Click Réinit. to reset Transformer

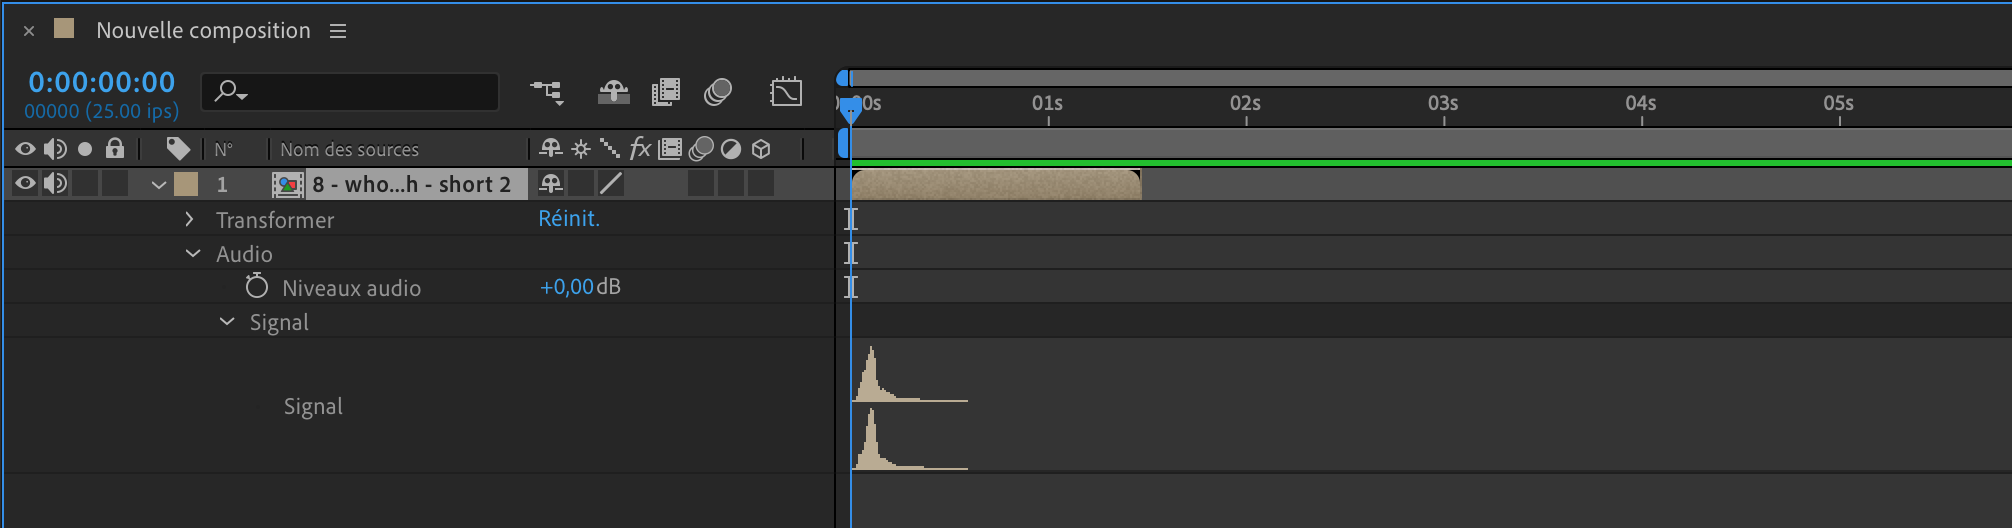click(569, 218)
